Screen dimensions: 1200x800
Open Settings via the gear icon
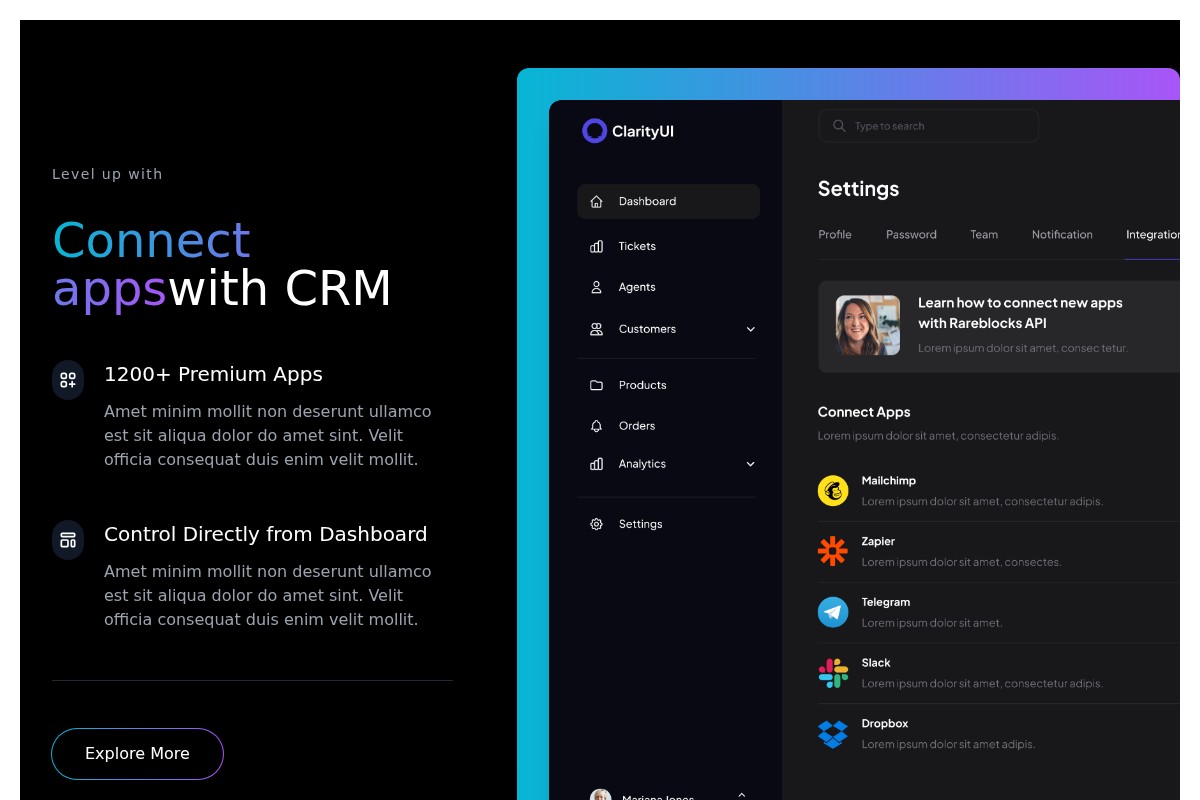pyautogui.click(x=596, y=524)
